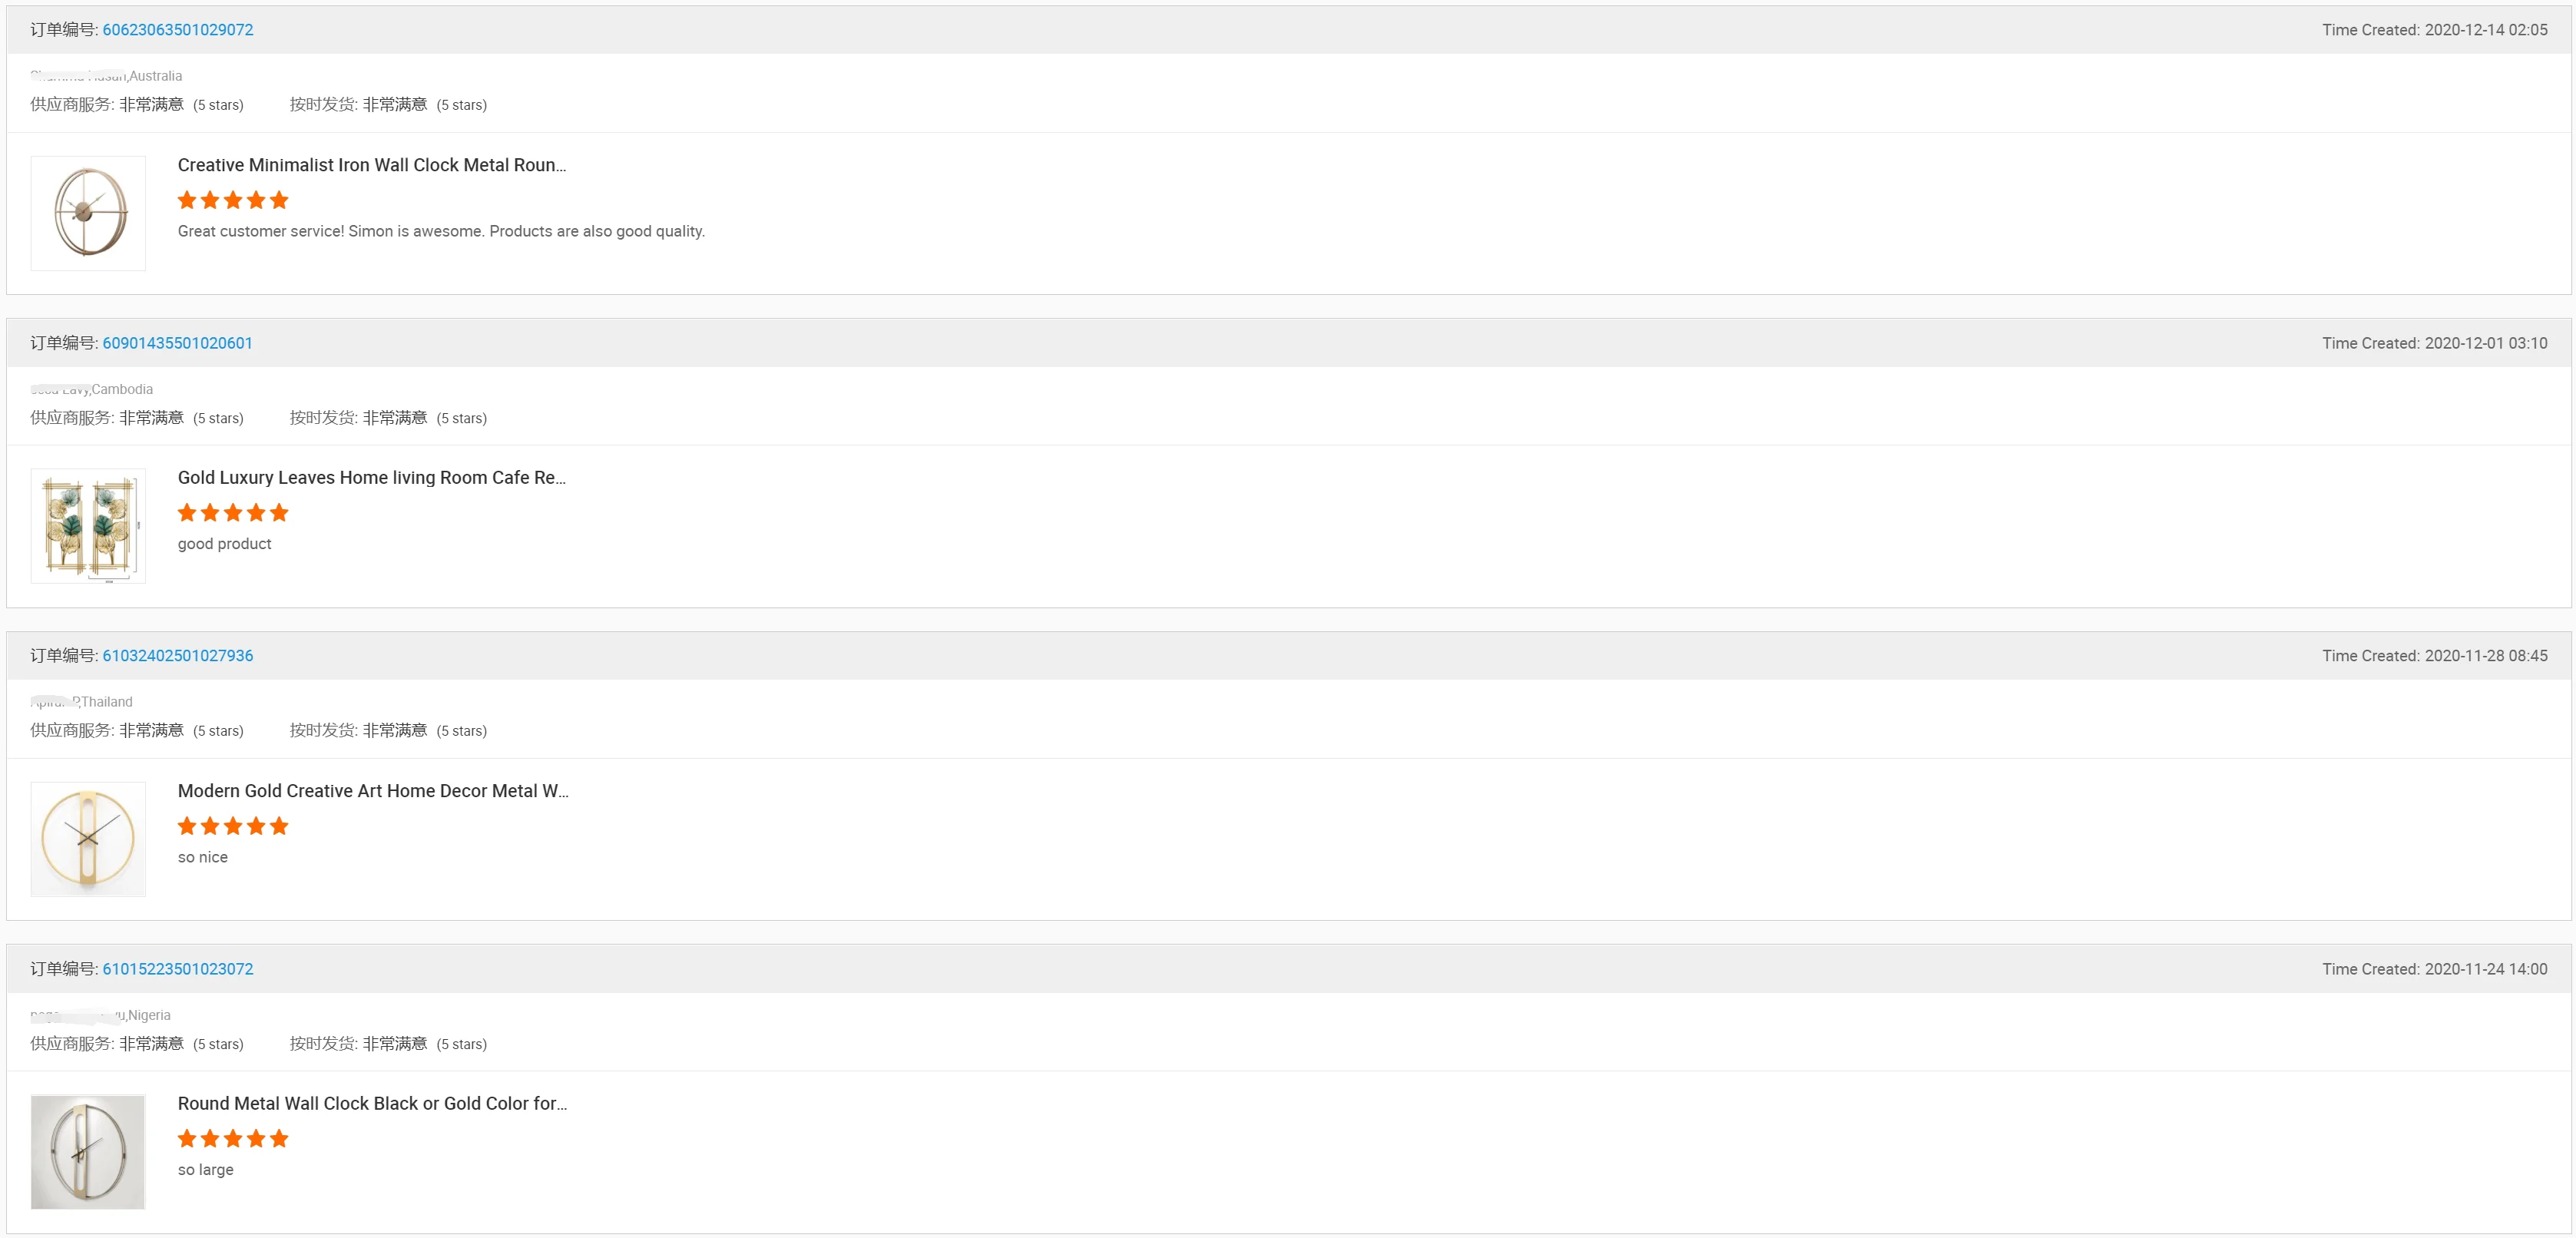Click the star rating for iron wall clock
Image resolution: width=2576 pixels, height=1238 pixels.
click(x=233, y=201)
